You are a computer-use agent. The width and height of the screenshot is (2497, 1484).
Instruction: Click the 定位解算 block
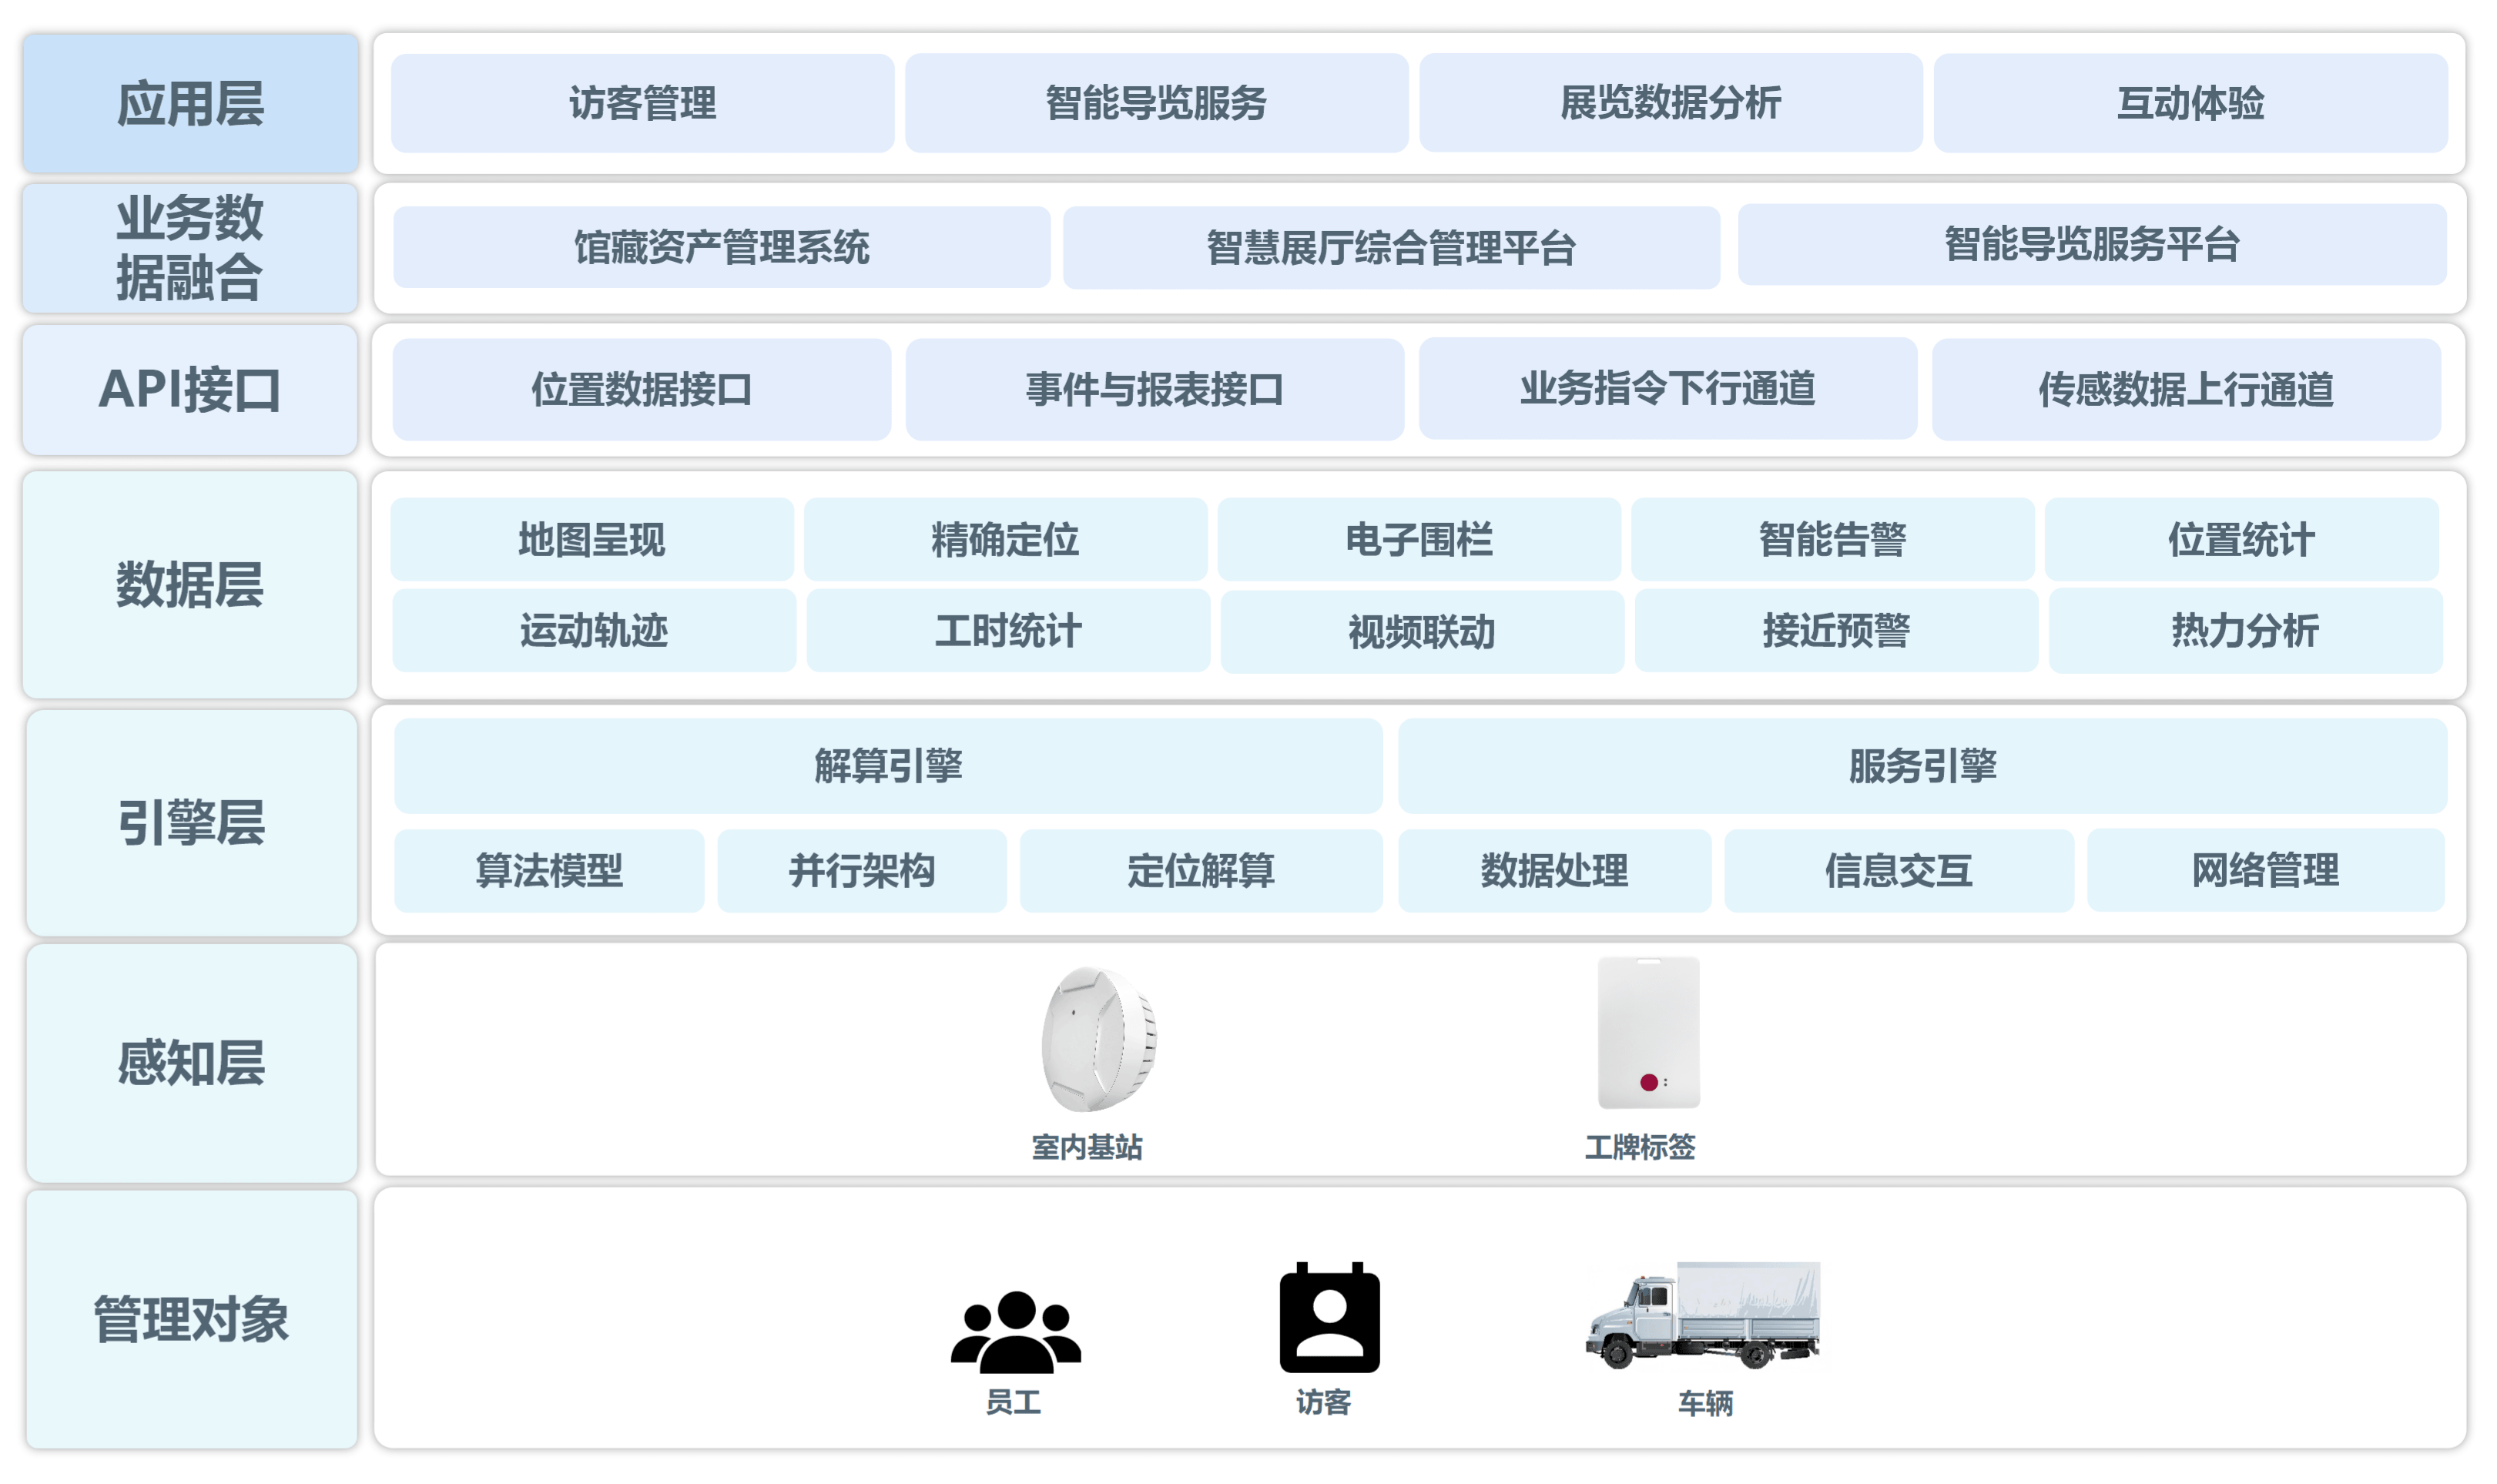(x=1200, y=870)
